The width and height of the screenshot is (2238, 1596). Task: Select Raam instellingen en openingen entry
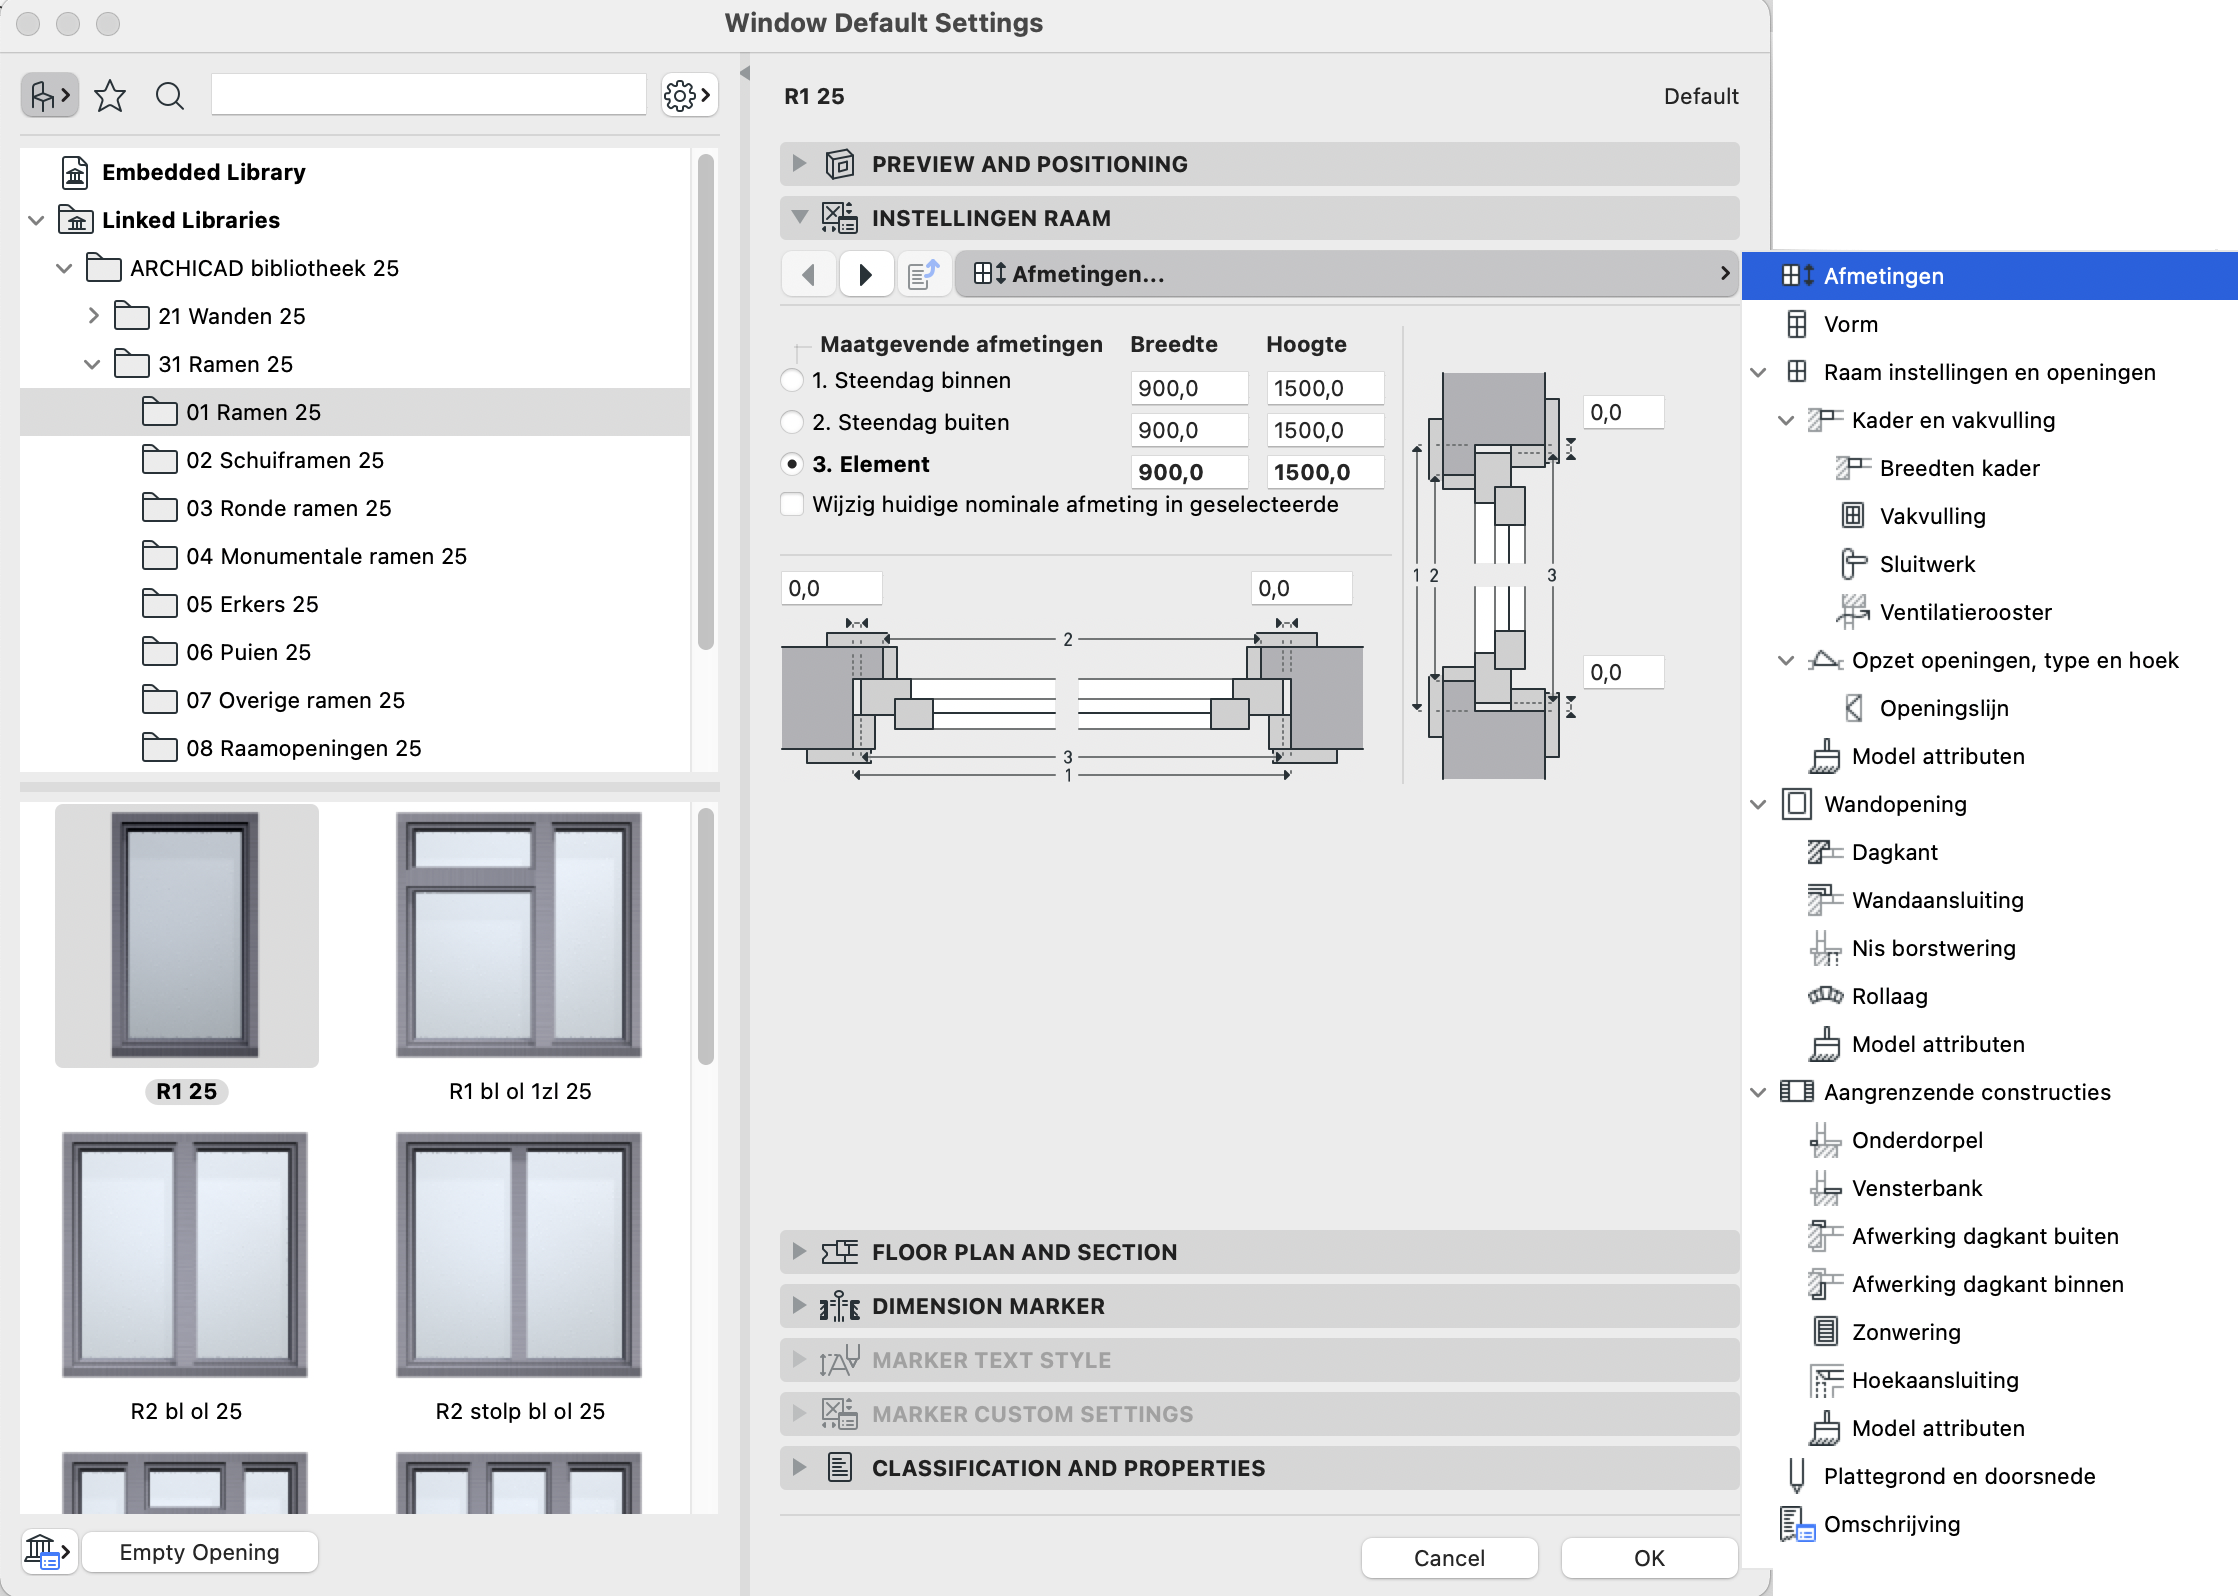click(x=1989, y=372)
